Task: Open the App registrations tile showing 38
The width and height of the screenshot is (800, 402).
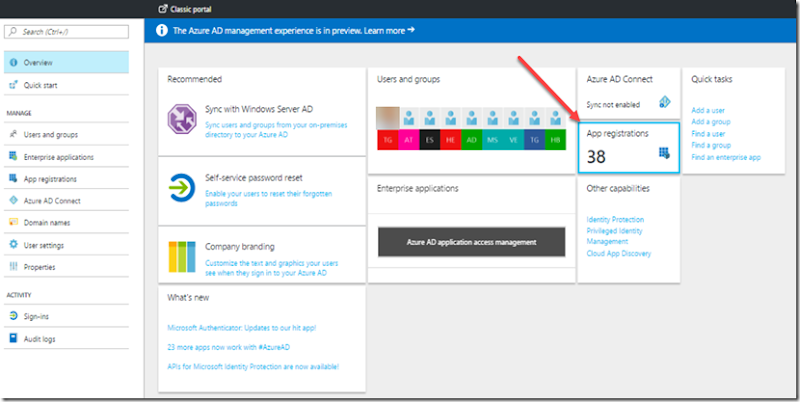Action: click(629, 147)
